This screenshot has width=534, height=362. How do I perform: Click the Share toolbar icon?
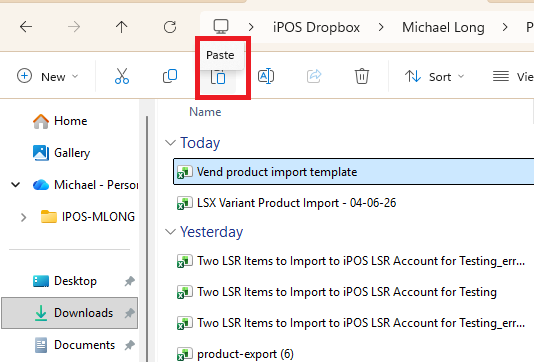(314, 76)
